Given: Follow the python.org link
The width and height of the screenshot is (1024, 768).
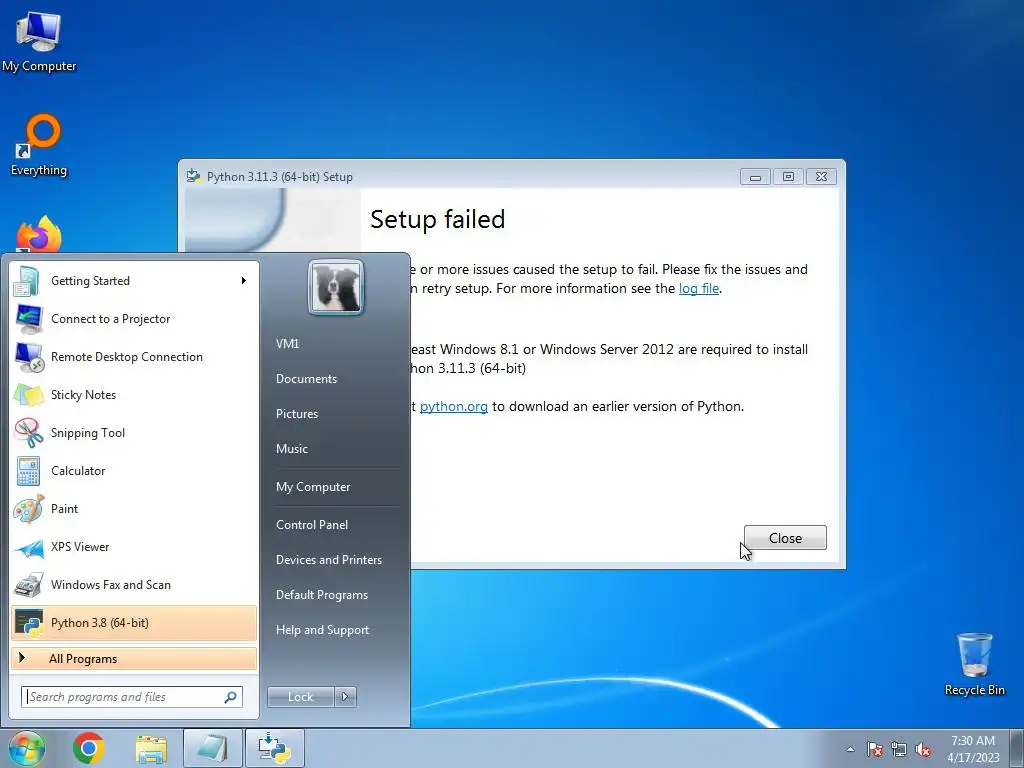Looking at the screenshot, I should pos(453,407).
